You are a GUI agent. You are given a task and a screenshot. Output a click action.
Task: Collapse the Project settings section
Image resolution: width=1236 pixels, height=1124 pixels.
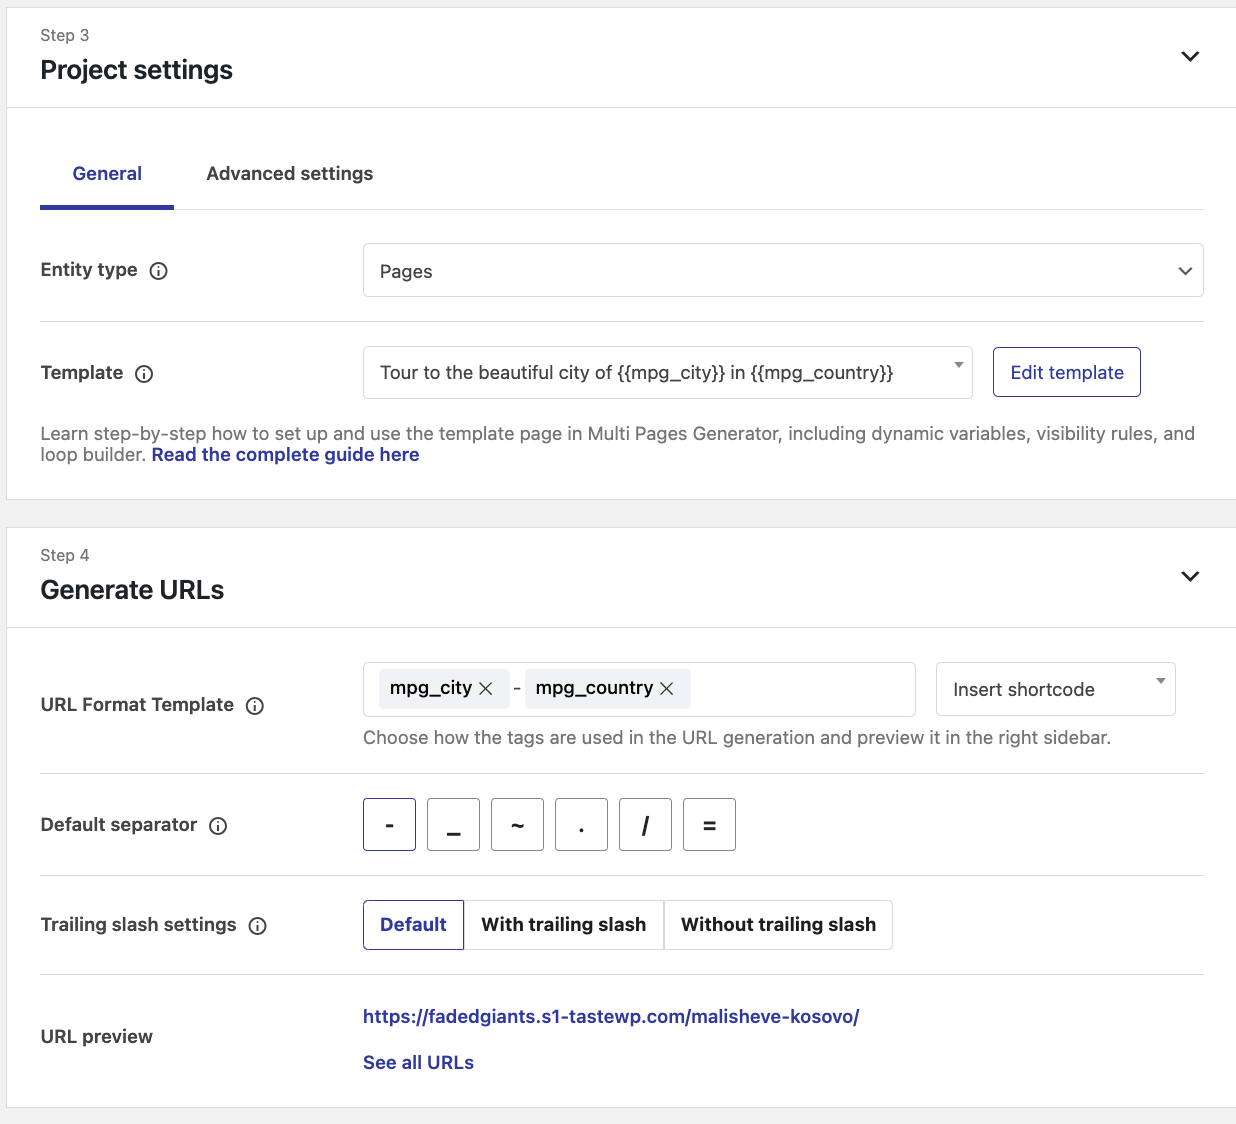(x=1190, y=57)
